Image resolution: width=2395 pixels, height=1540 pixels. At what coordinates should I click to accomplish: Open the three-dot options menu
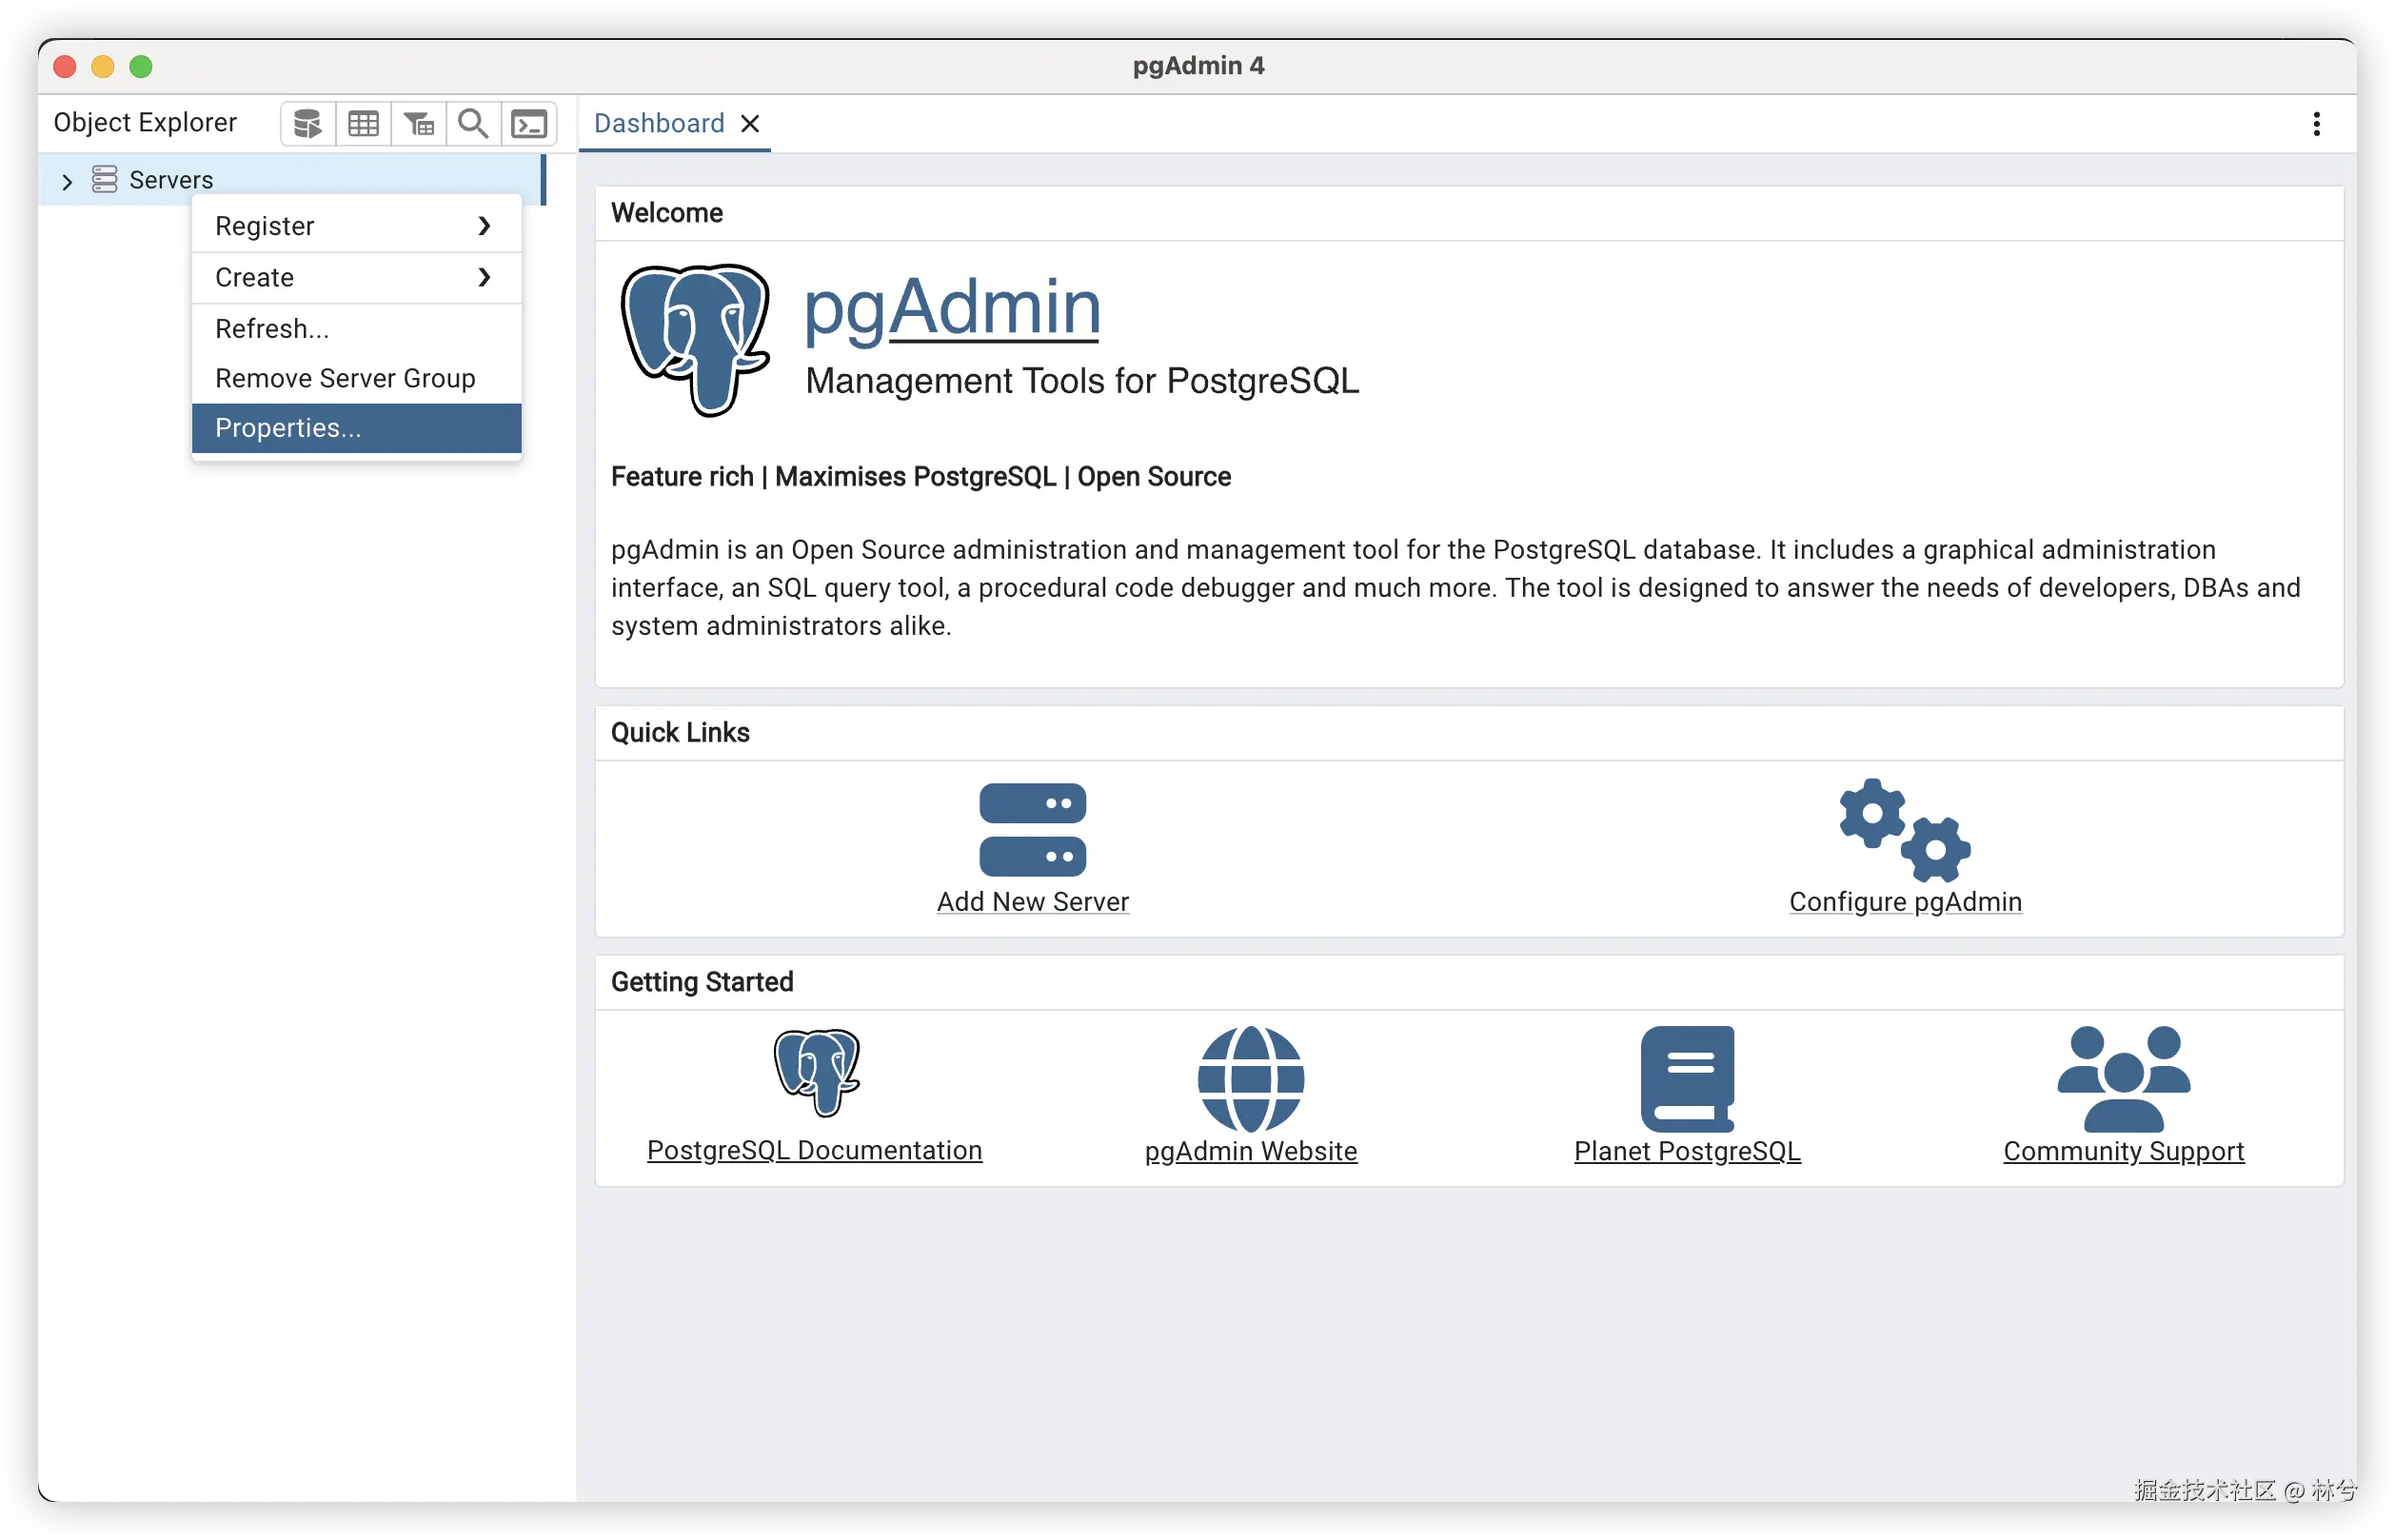[x=2316, y=124]
